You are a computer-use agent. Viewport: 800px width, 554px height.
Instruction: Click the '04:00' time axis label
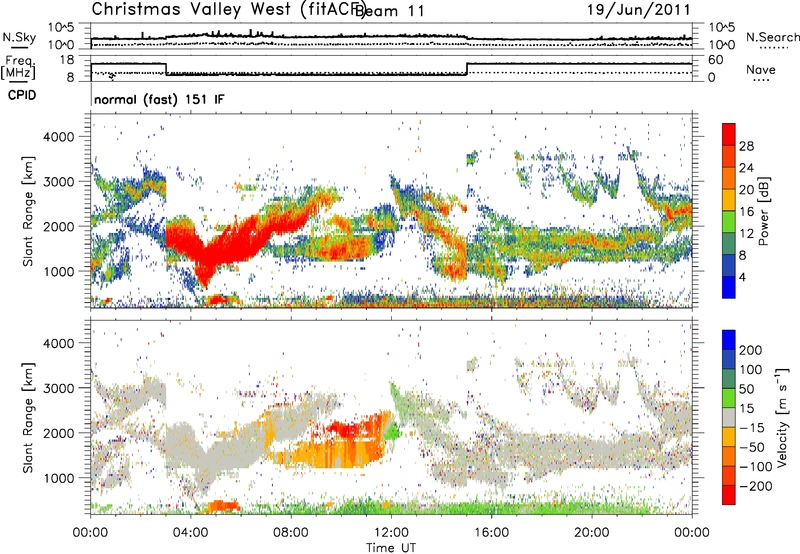191,533
